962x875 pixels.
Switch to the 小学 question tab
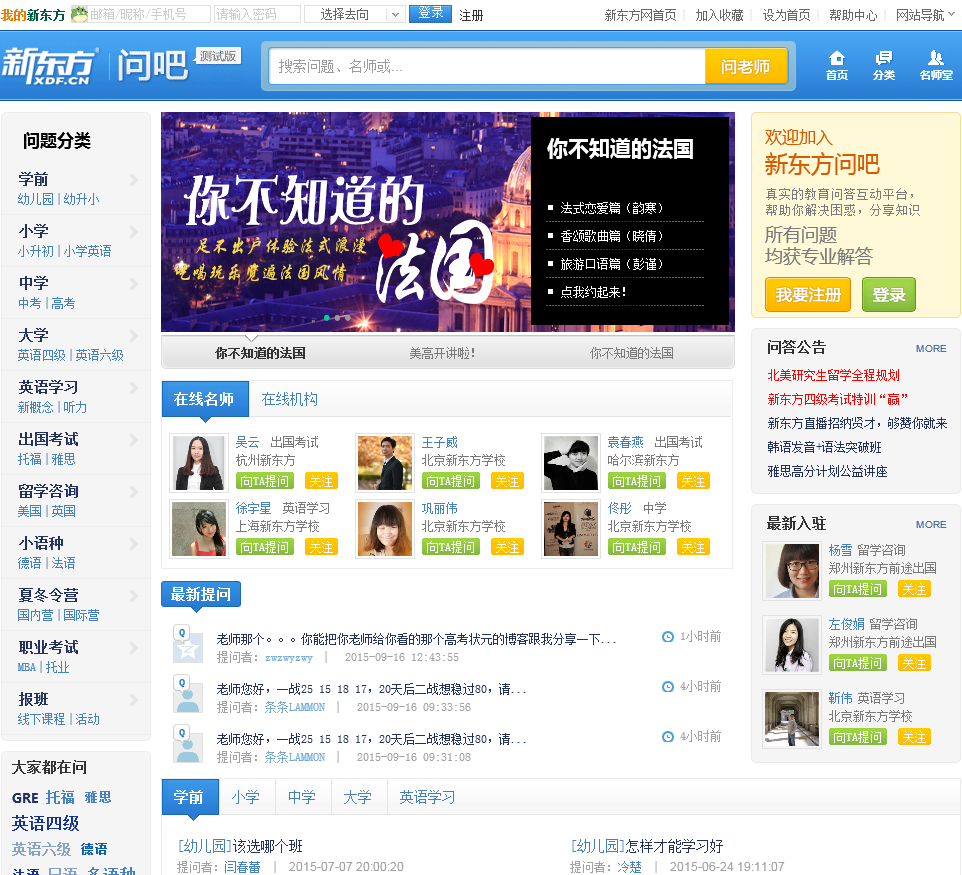tap(246, 797)
